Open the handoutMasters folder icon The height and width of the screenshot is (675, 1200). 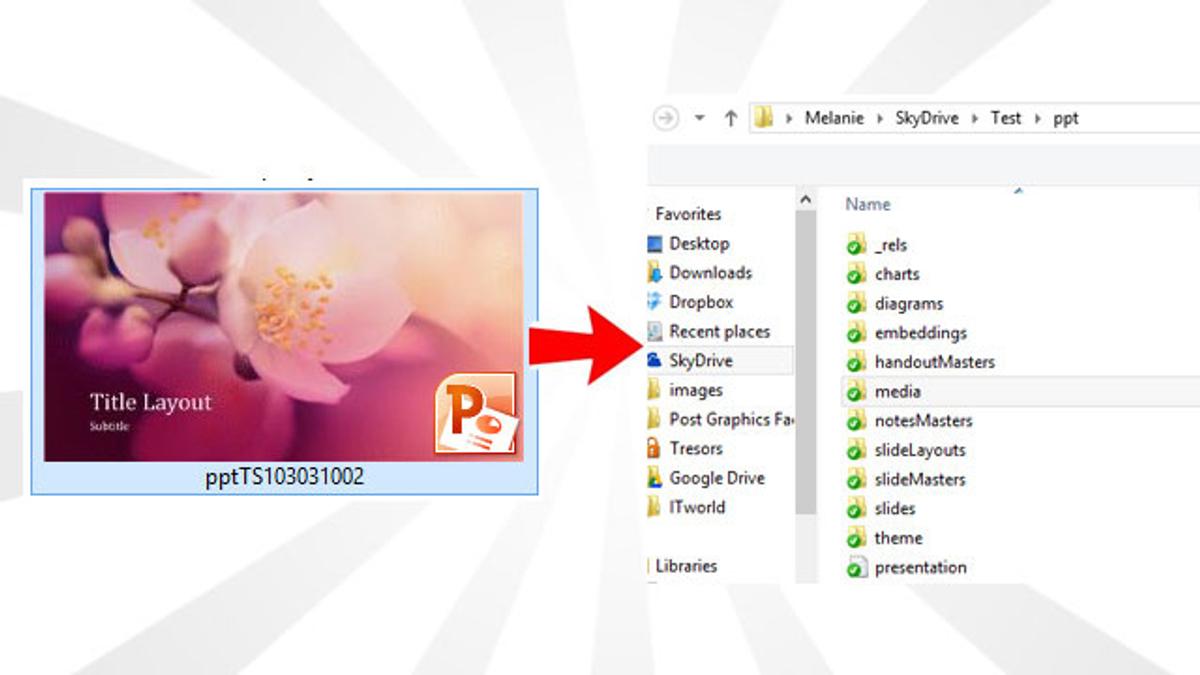[855, 362]
